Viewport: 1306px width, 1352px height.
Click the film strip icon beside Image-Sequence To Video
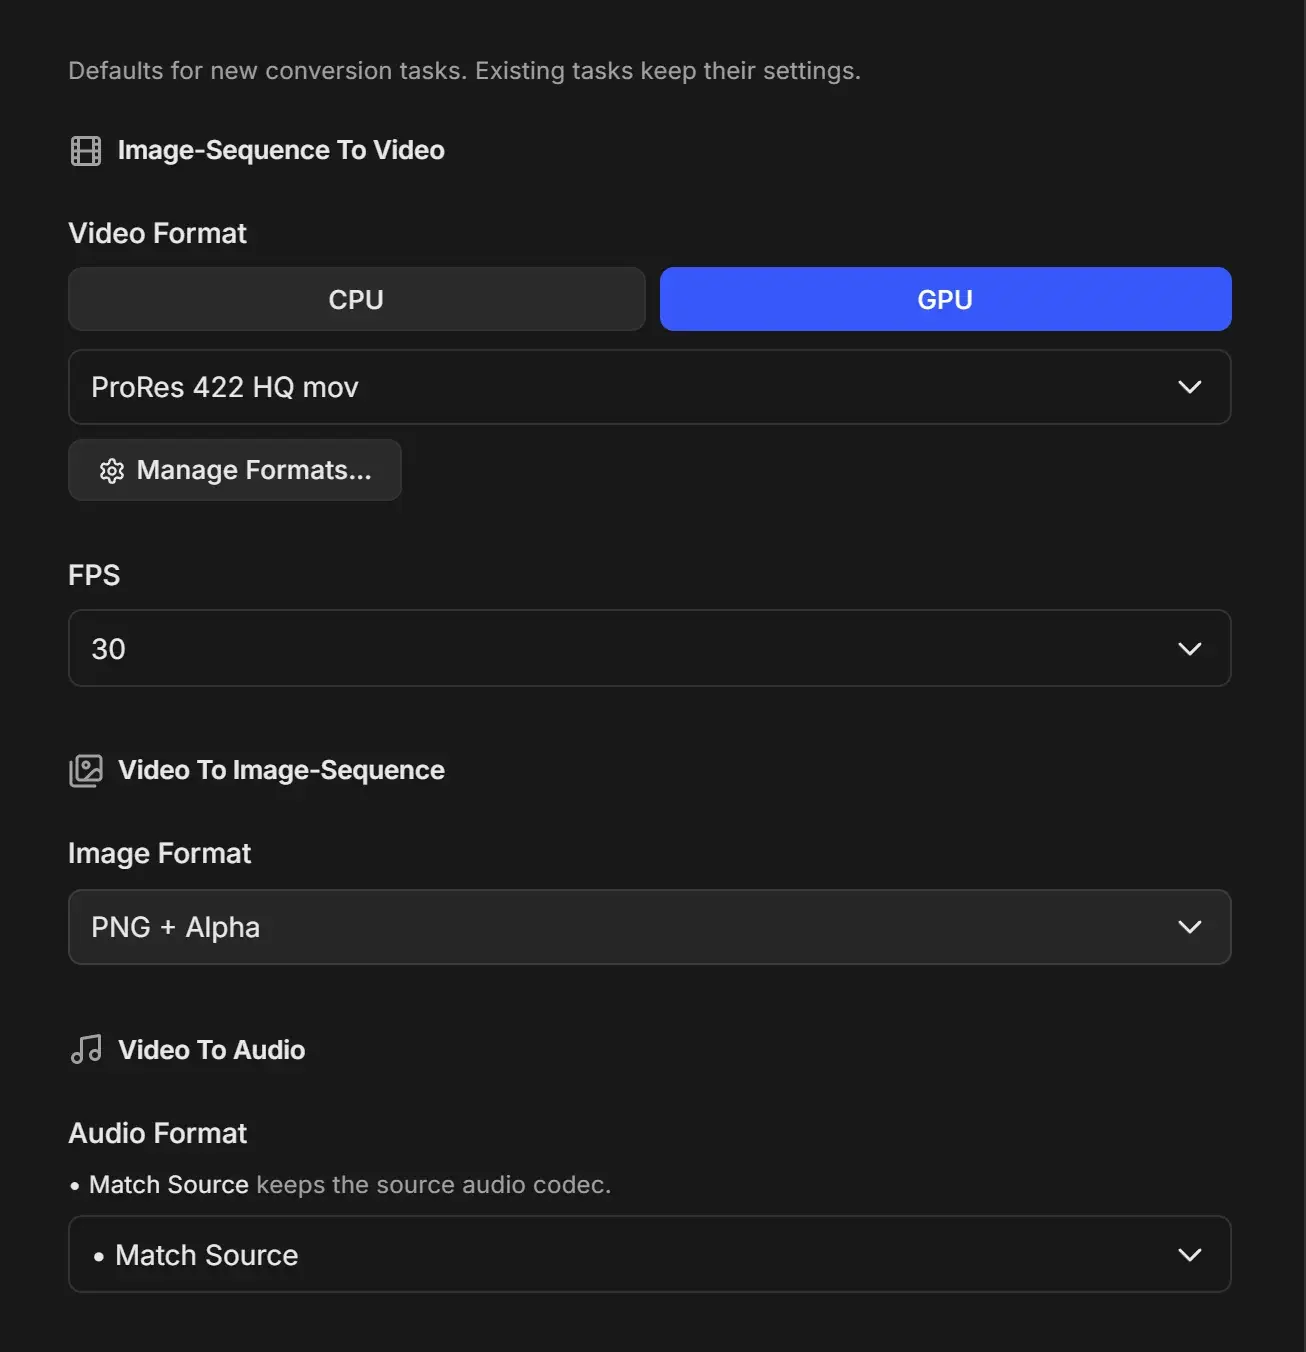click(x=86, y=151)
